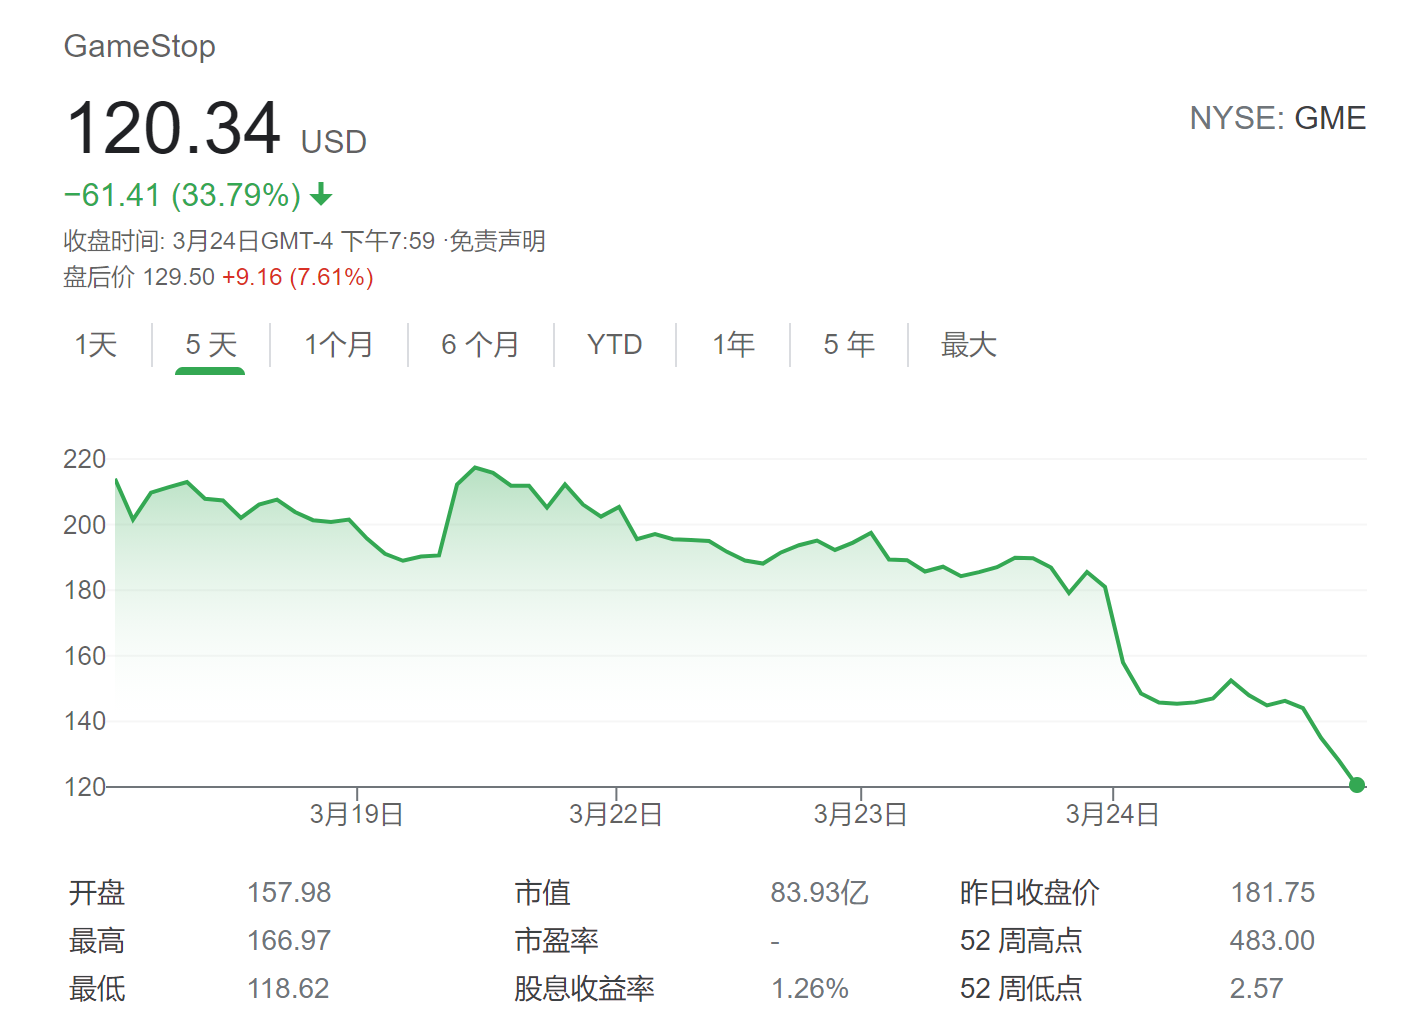This screenshot has width=1422, height=1036.
Task: Click the 开盘 label
Action: [97, 892]
